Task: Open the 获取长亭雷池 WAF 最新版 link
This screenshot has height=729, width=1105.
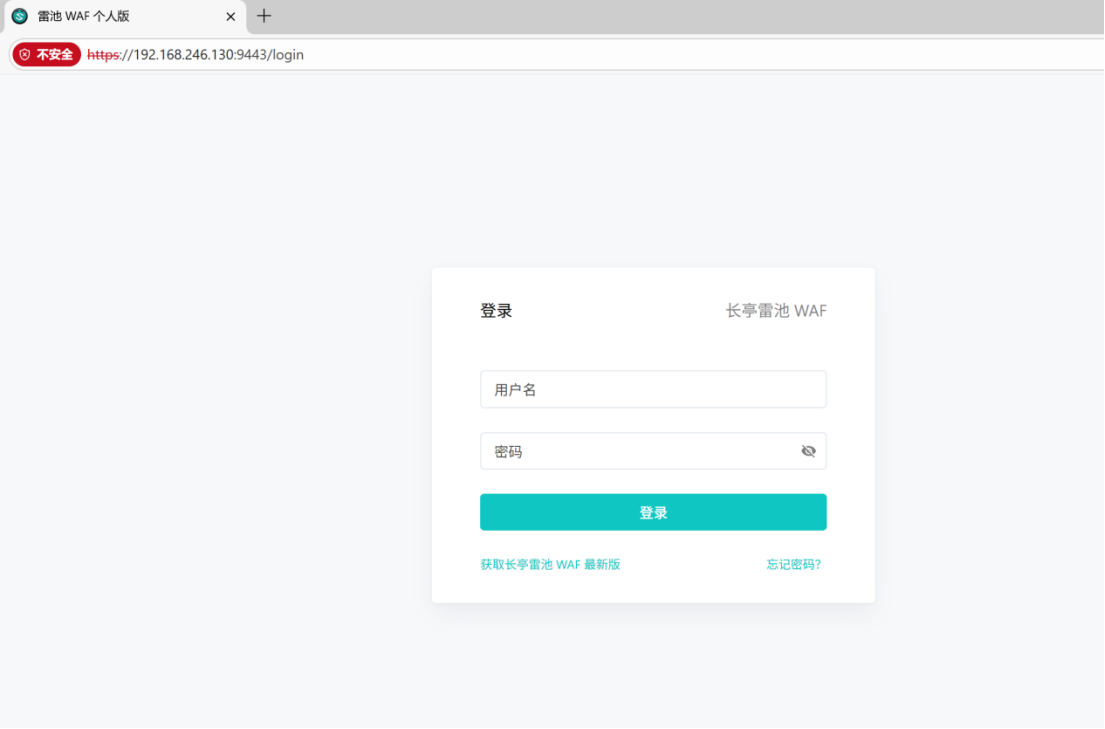Action: point(550,564)
